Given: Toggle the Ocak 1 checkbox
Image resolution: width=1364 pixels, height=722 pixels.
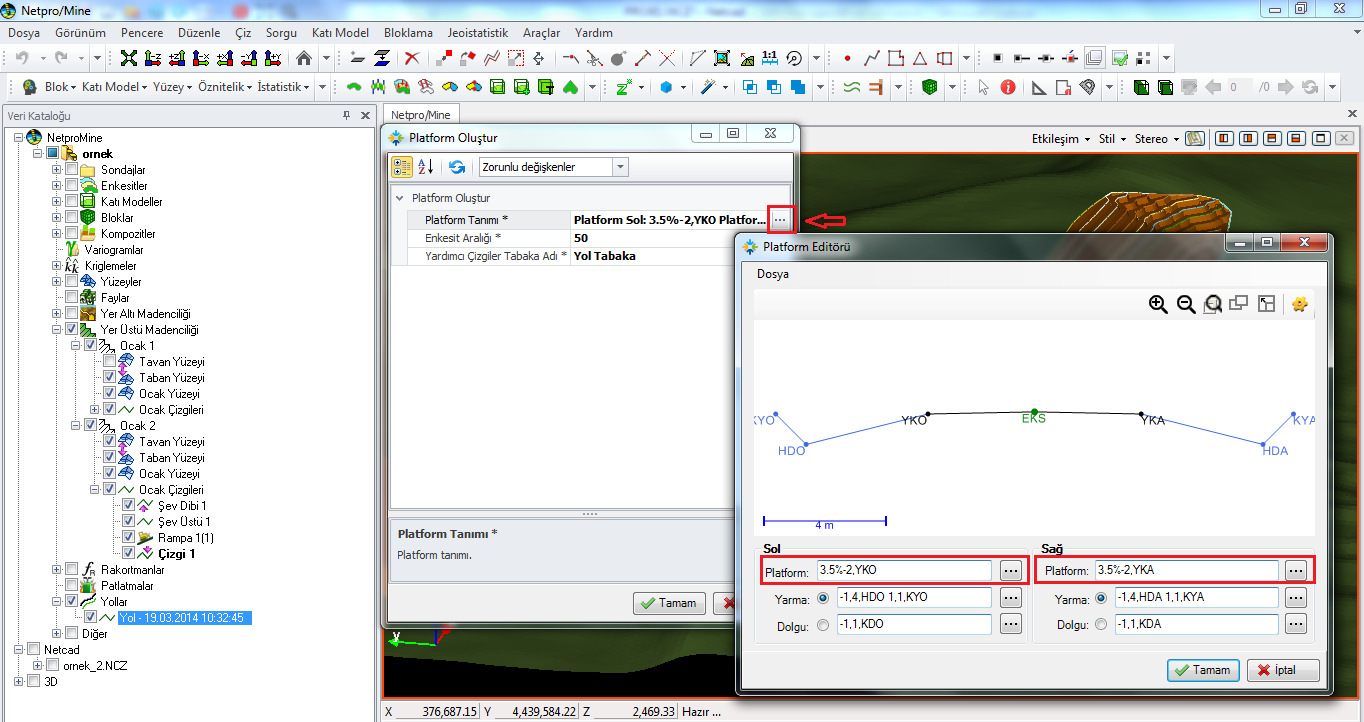Looking at the screenshot, I should point(90,346).
